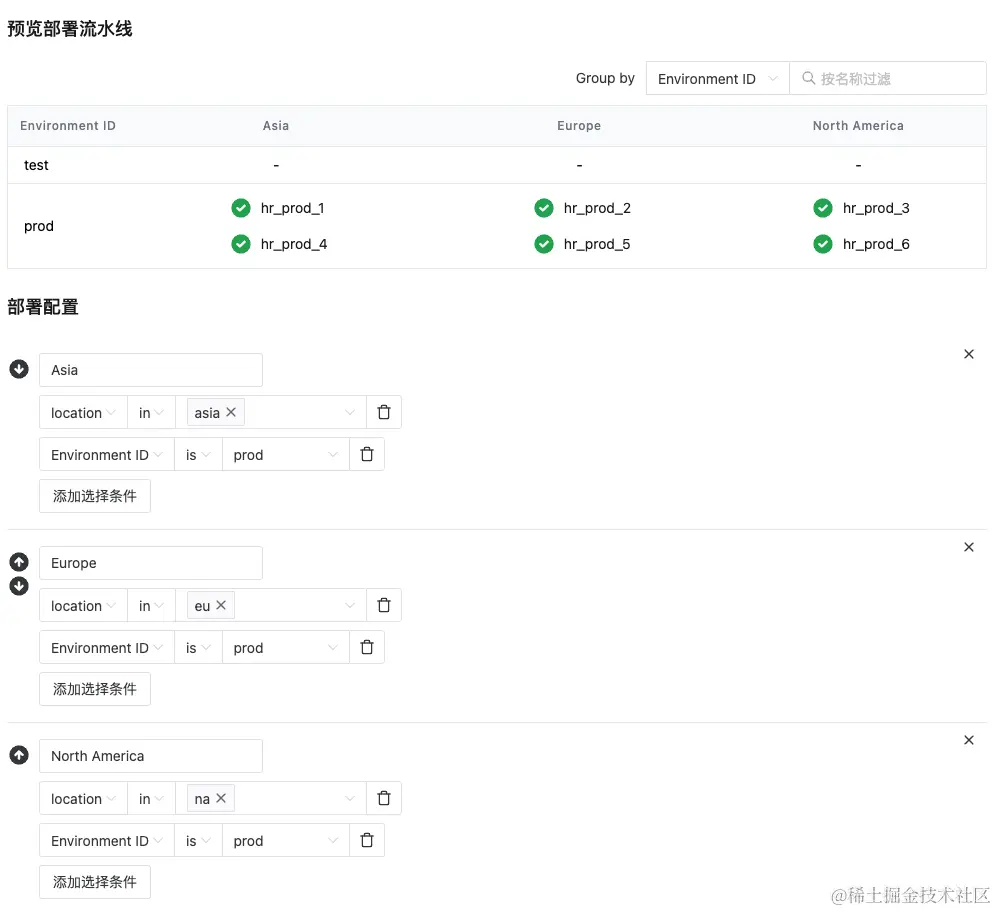
Task: Open the Asia Environment ID field dropdown
Action: pyautogui.click(x=107, y=454)
